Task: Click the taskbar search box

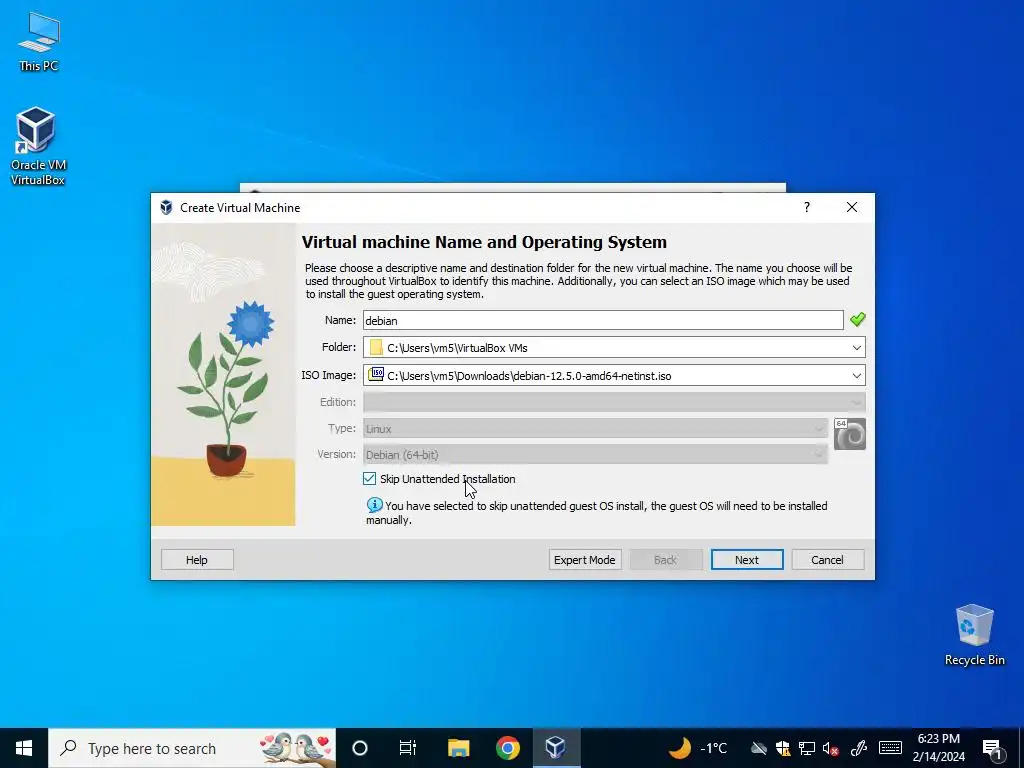Action: [192, 748]
